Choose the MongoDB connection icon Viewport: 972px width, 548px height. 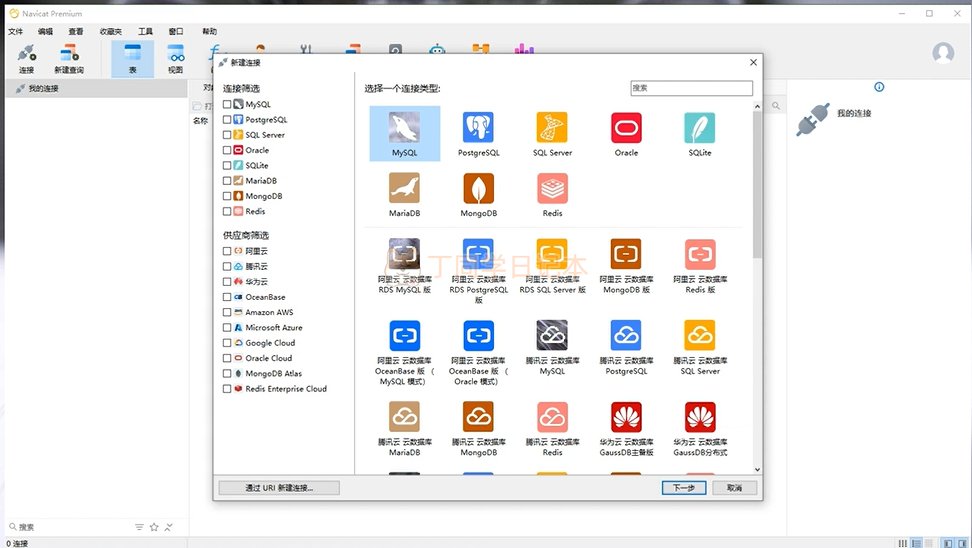[x=478, y=189]
